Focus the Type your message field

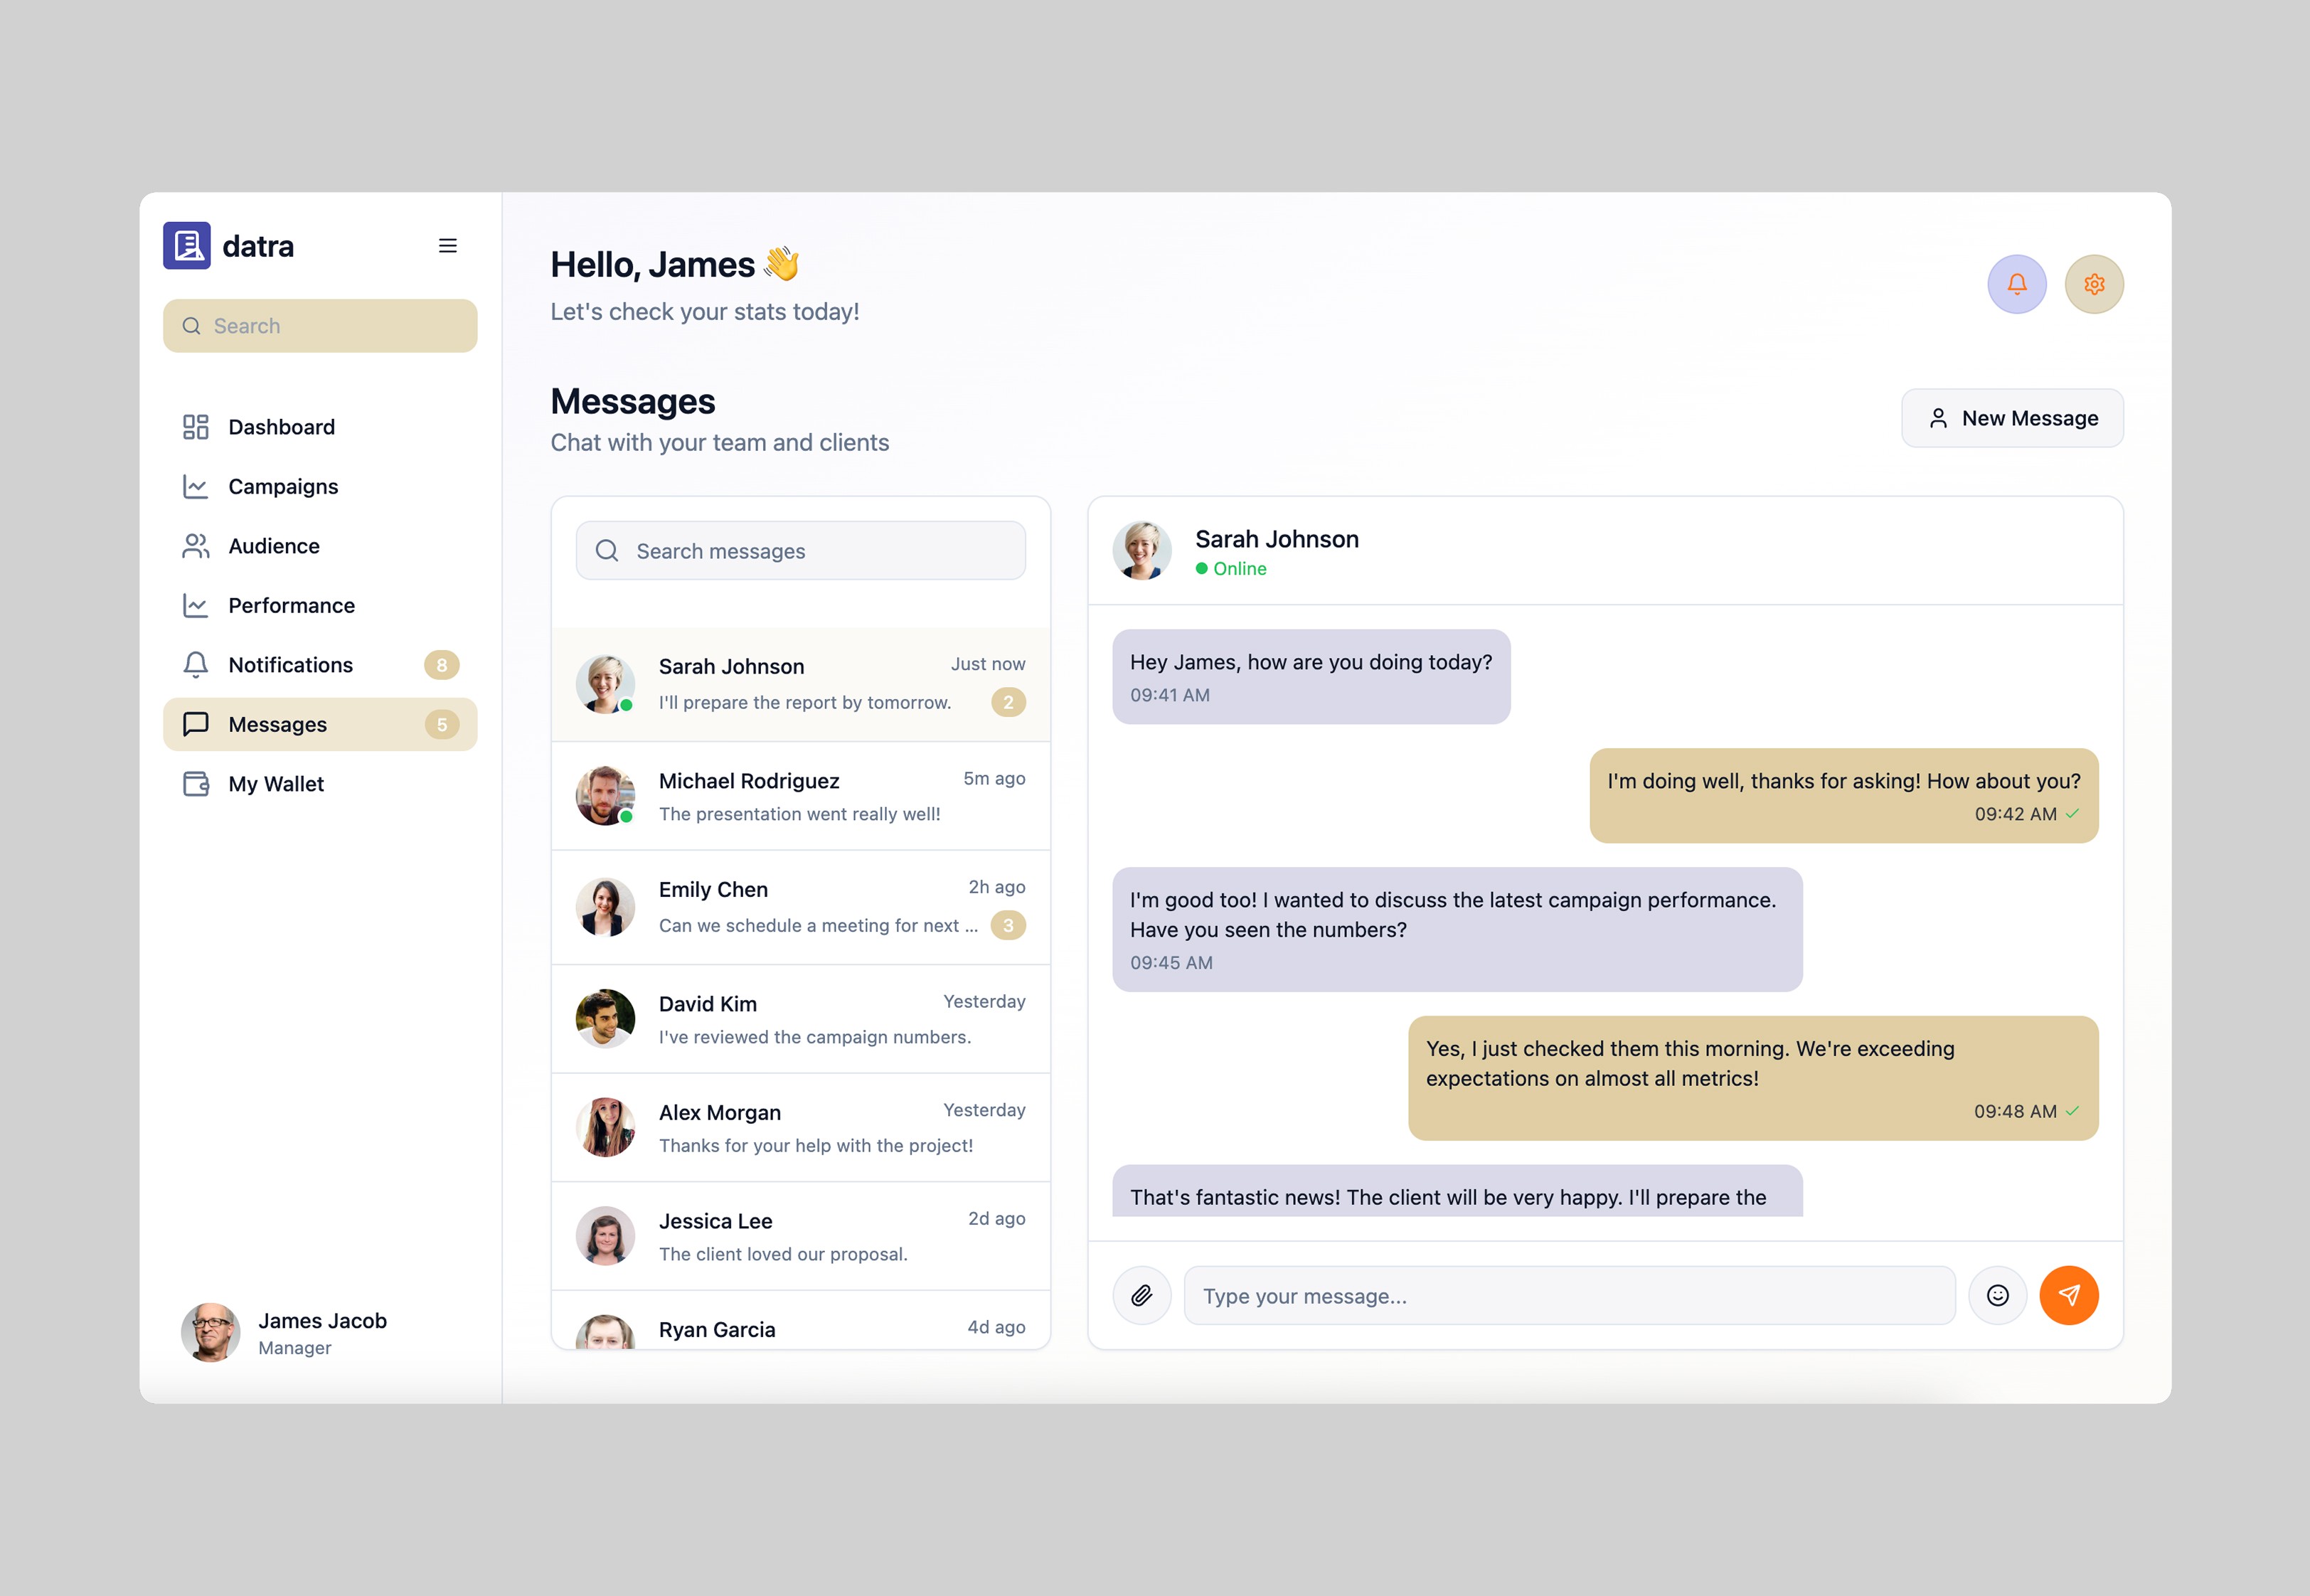click(1568, 1296)
